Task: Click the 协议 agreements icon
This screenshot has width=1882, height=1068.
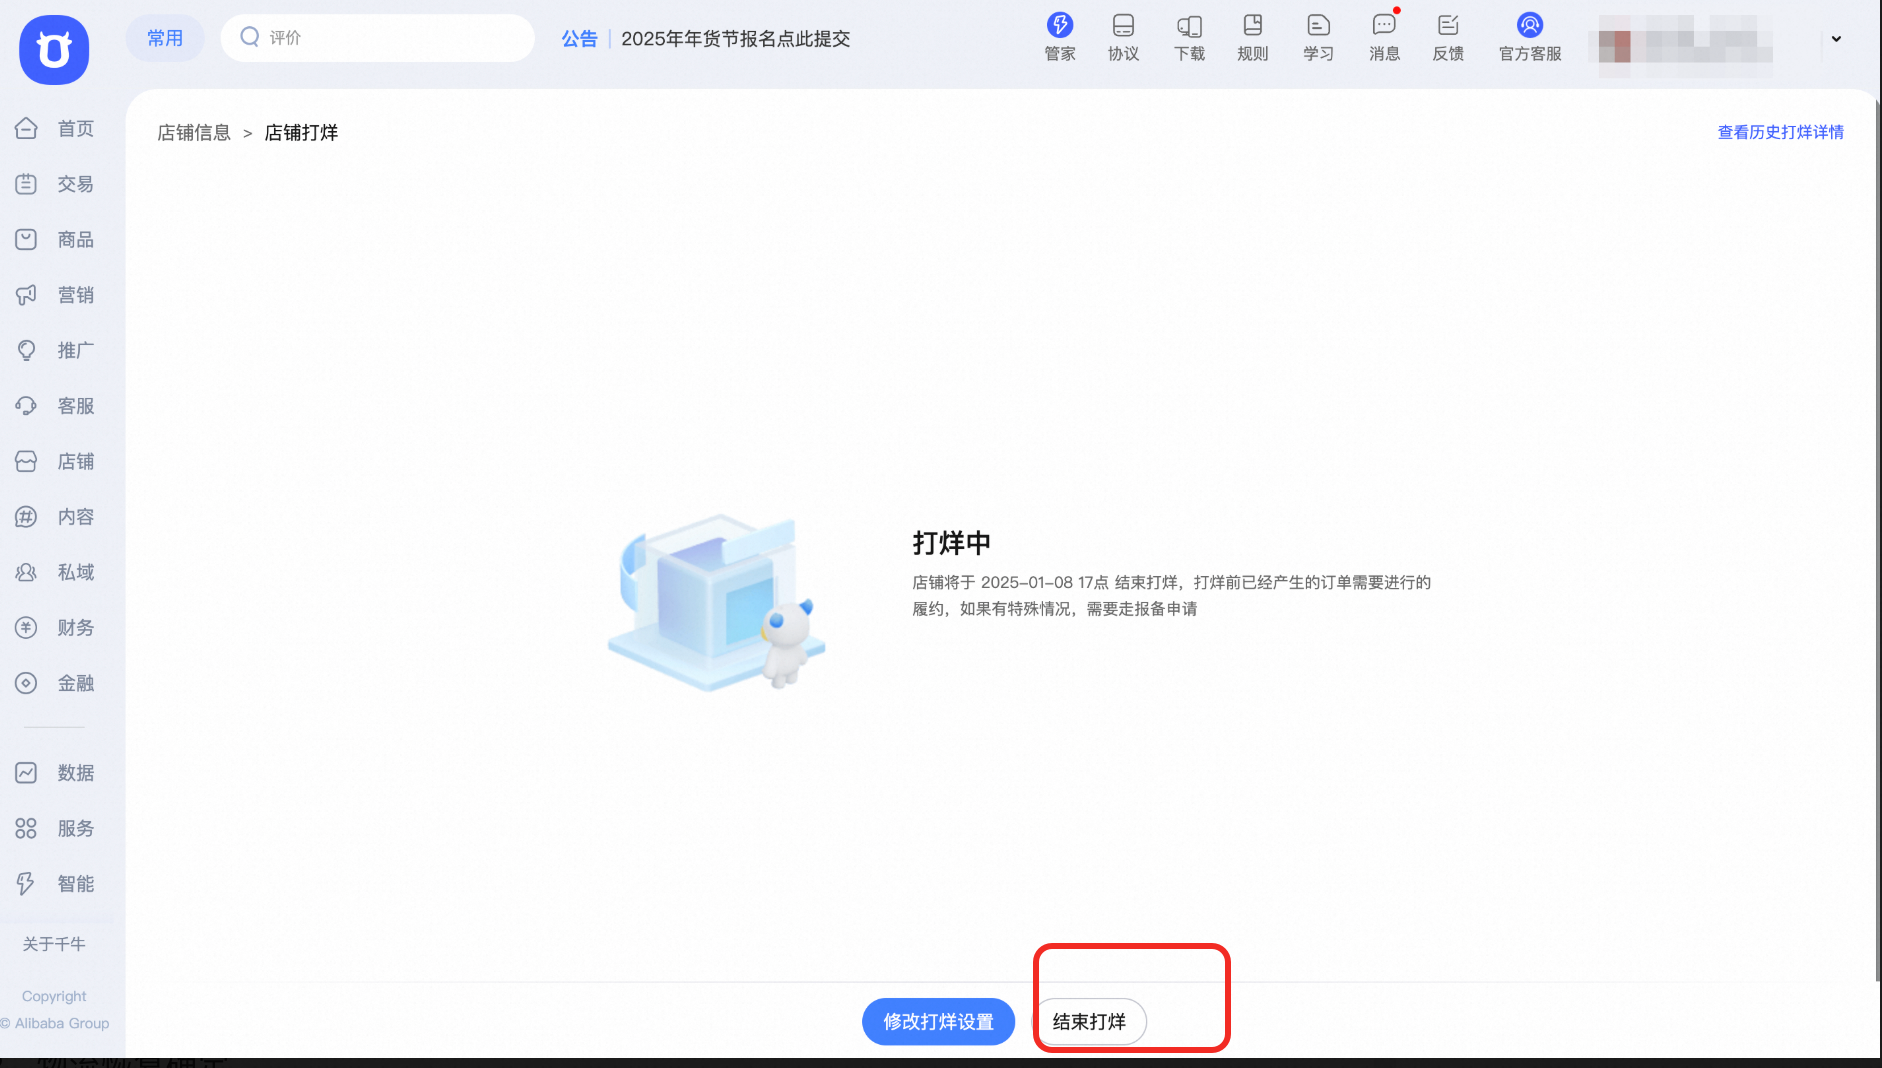Action: (1122, 37)
